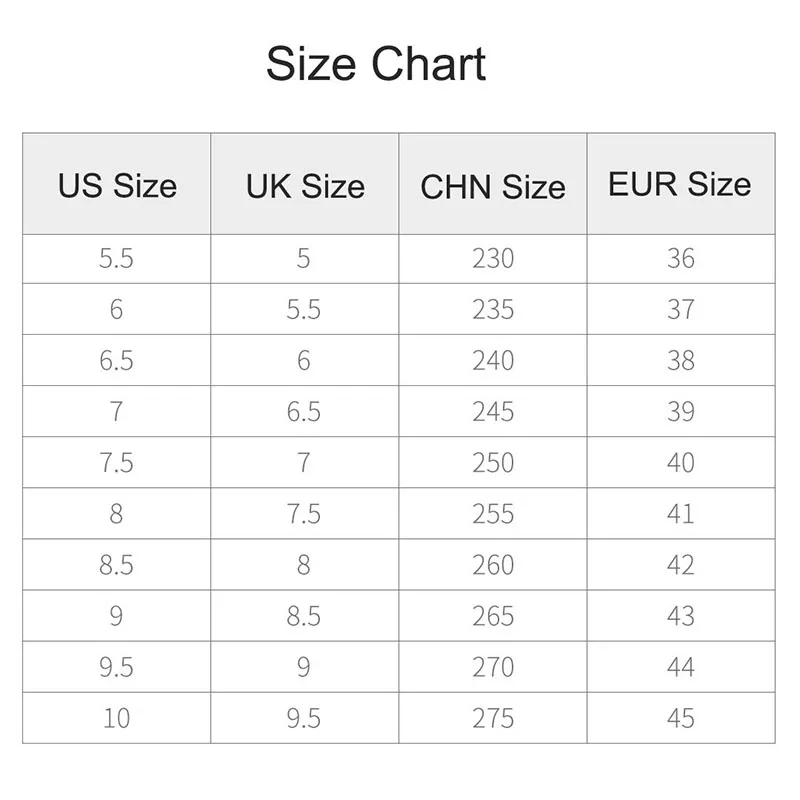Select the US Size column header
Image resolution: width=800 pixels, height=800 pixels.
click(117, 186)
